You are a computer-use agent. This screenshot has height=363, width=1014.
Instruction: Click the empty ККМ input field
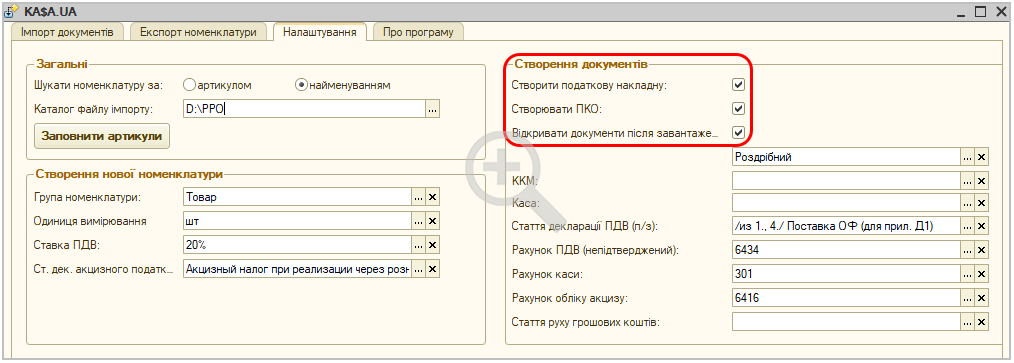click(x=846, y=181)
